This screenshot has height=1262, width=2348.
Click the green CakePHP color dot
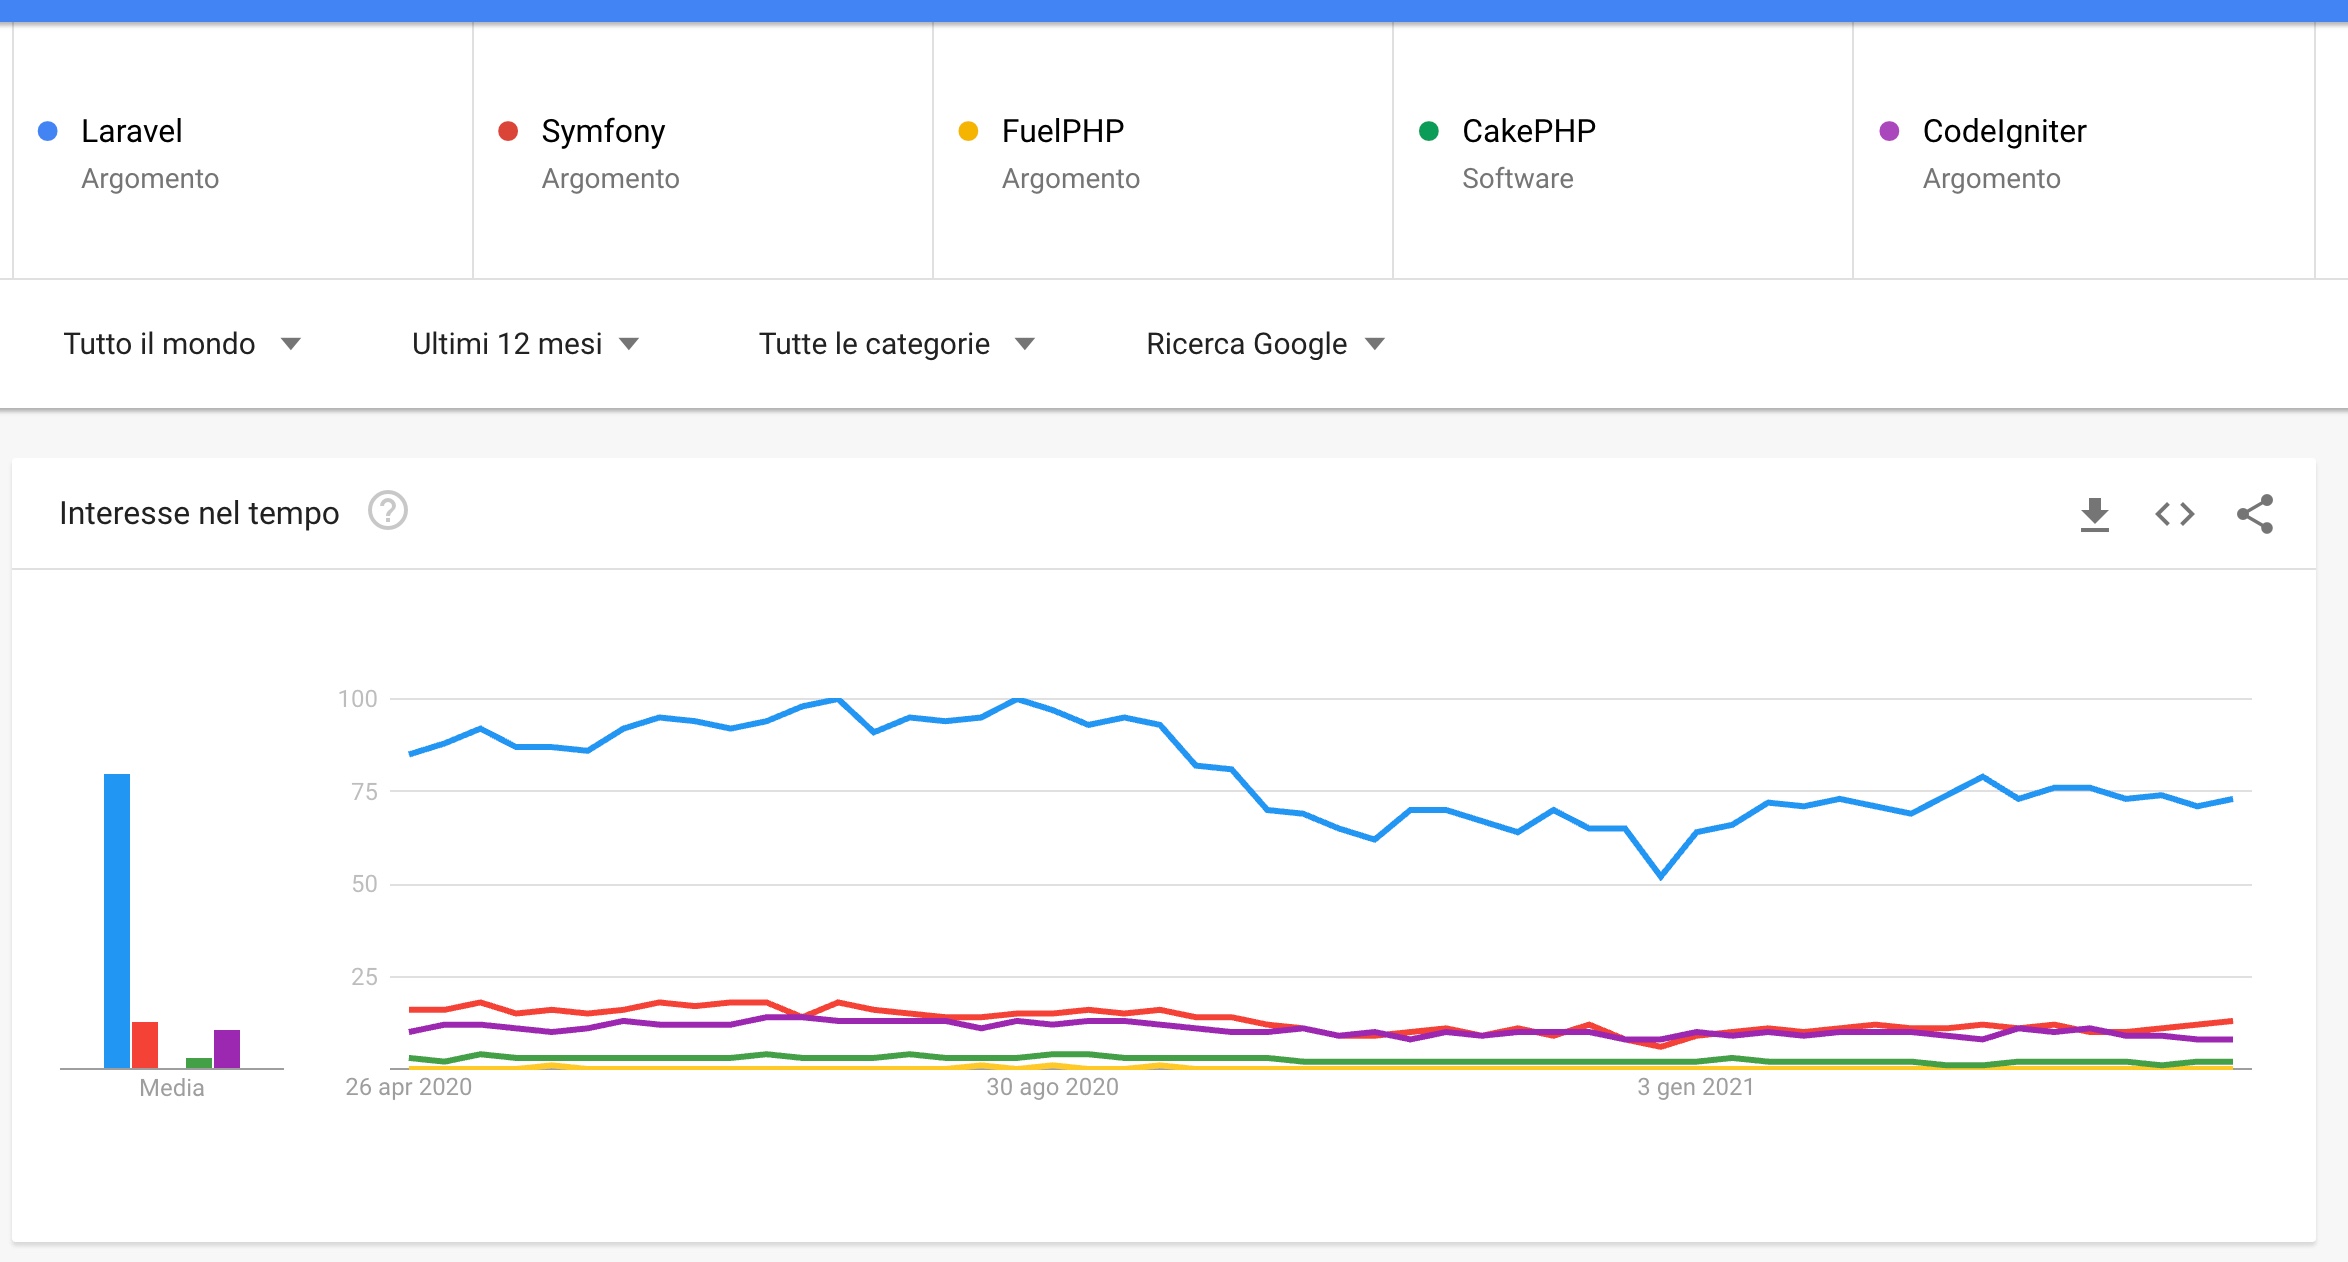click(x=1429, y=131)
